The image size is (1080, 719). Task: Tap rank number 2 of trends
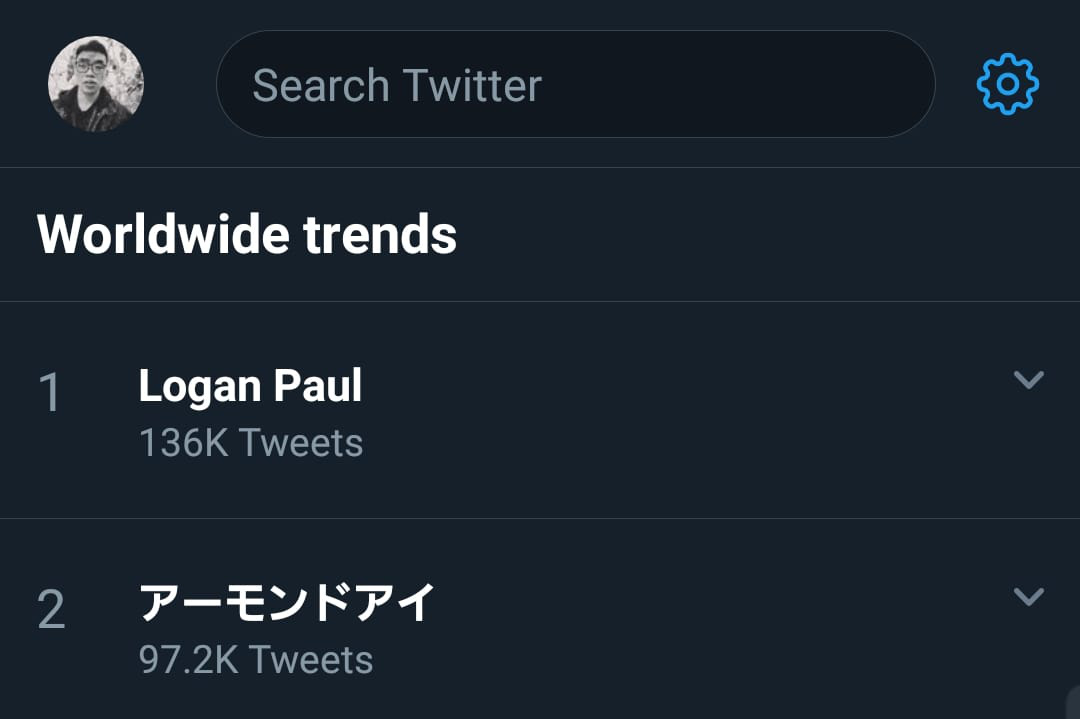point(51,609)
